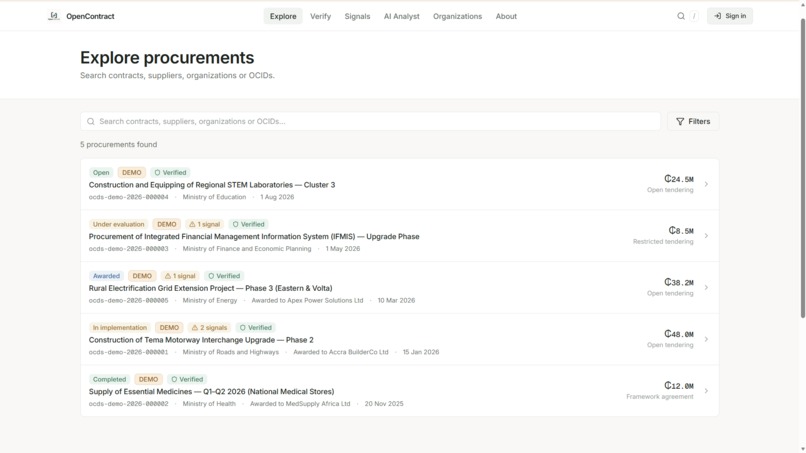806x453 pixels.
Task: Click the Sign in button
Action: (x=730, y=16)
